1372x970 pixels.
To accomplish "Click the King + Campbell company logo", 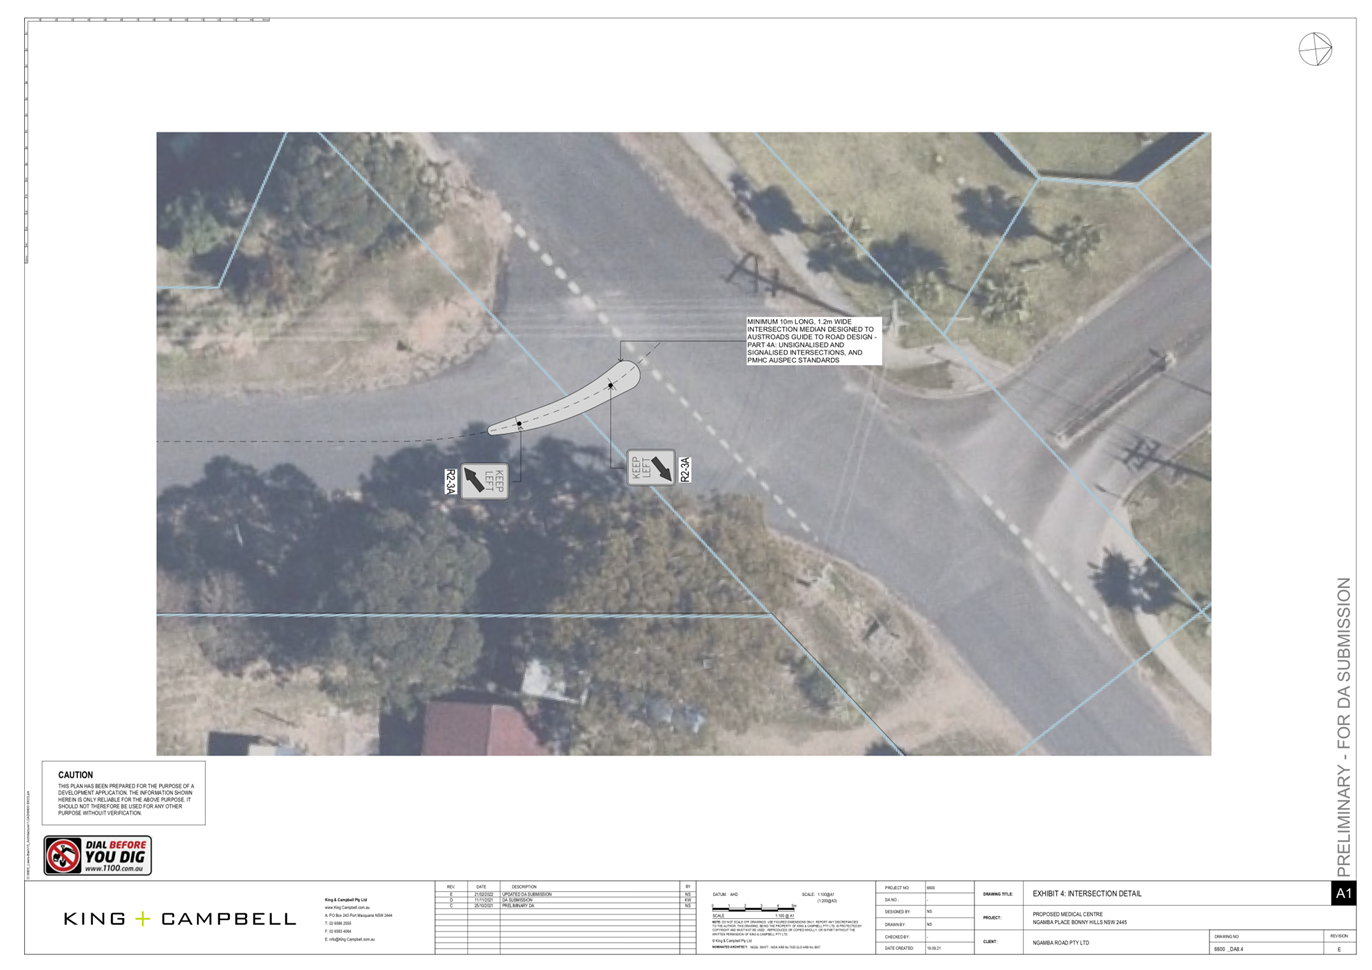I will 180,918.
